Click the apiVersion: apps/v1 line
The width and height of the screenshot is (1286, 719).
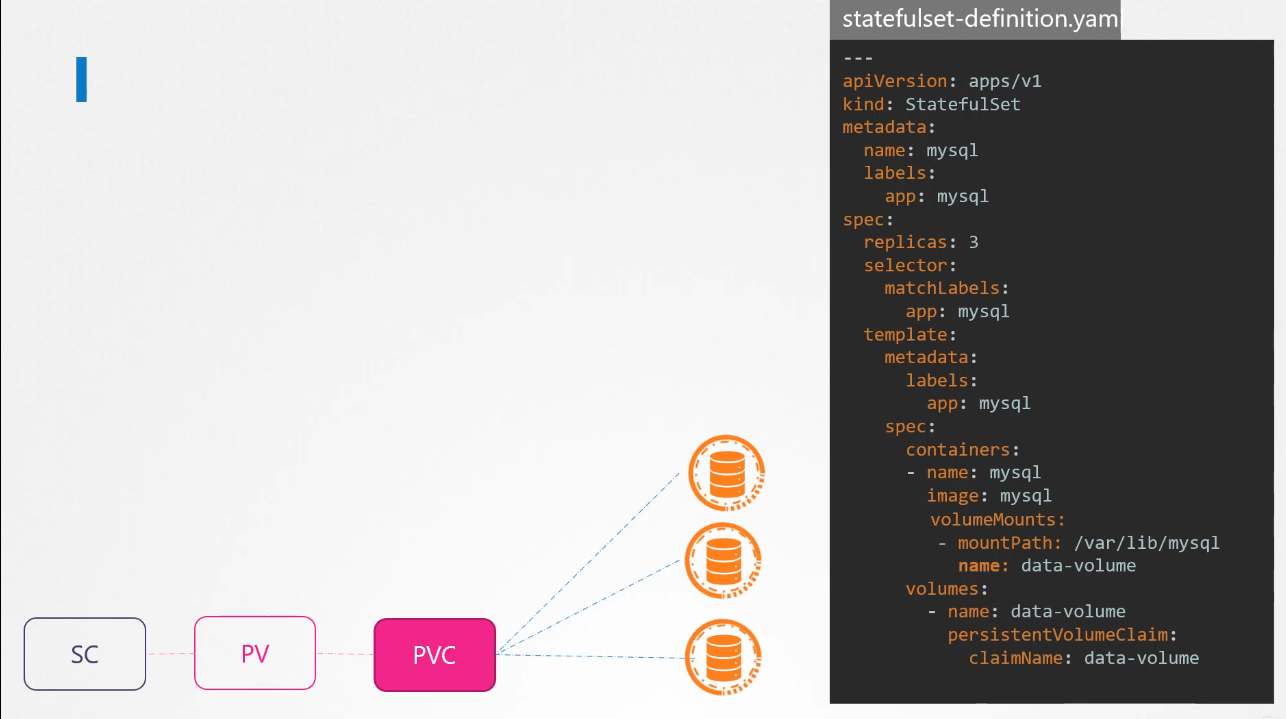942,81
